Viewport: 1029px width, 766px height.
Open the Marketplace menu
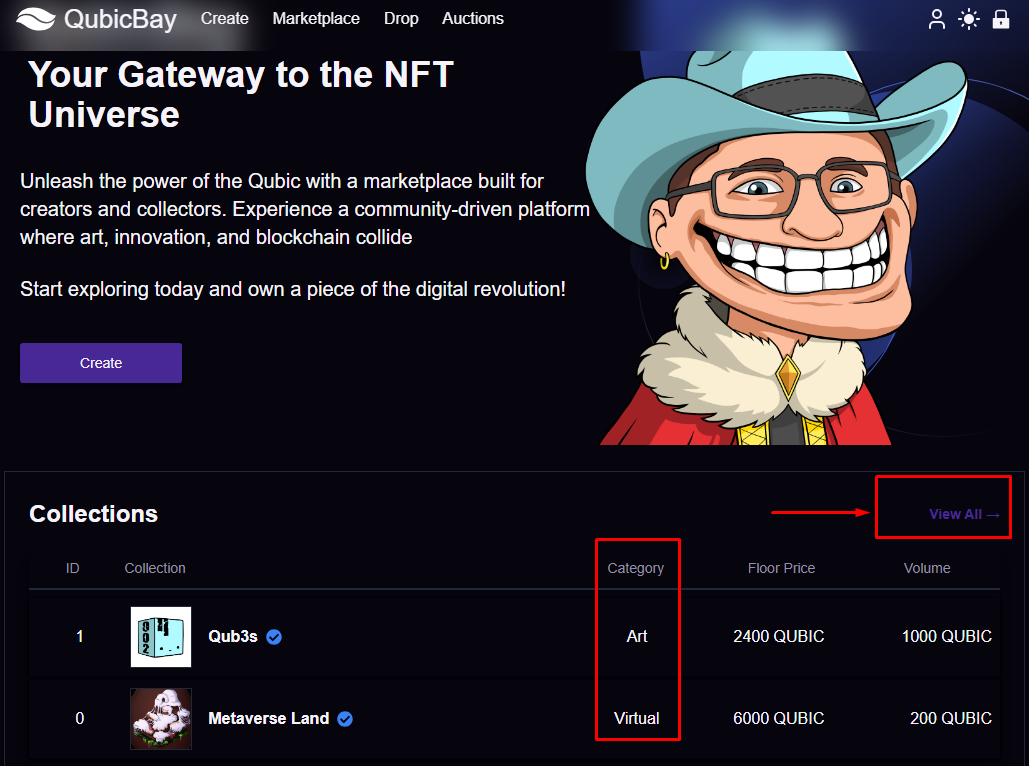(315, 18)
